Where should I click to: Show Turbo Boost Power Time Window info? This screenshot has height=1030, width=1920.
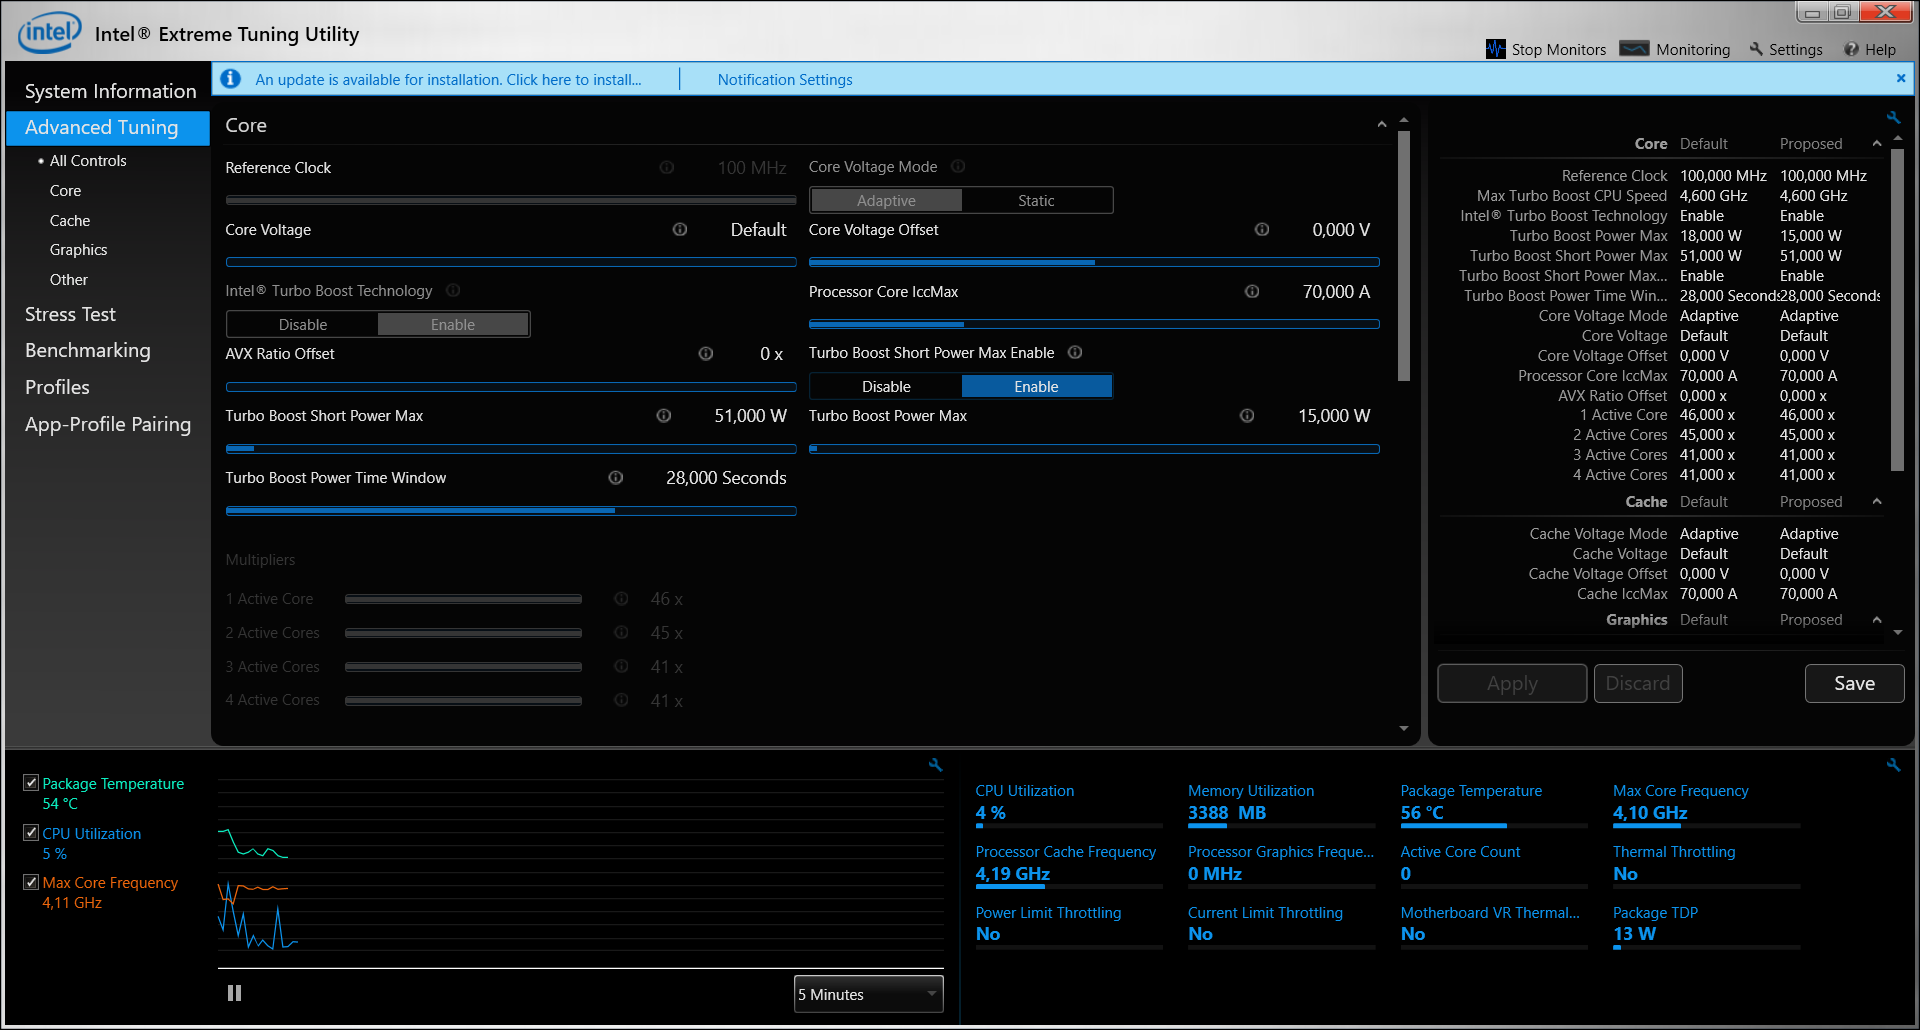point(616,477)
